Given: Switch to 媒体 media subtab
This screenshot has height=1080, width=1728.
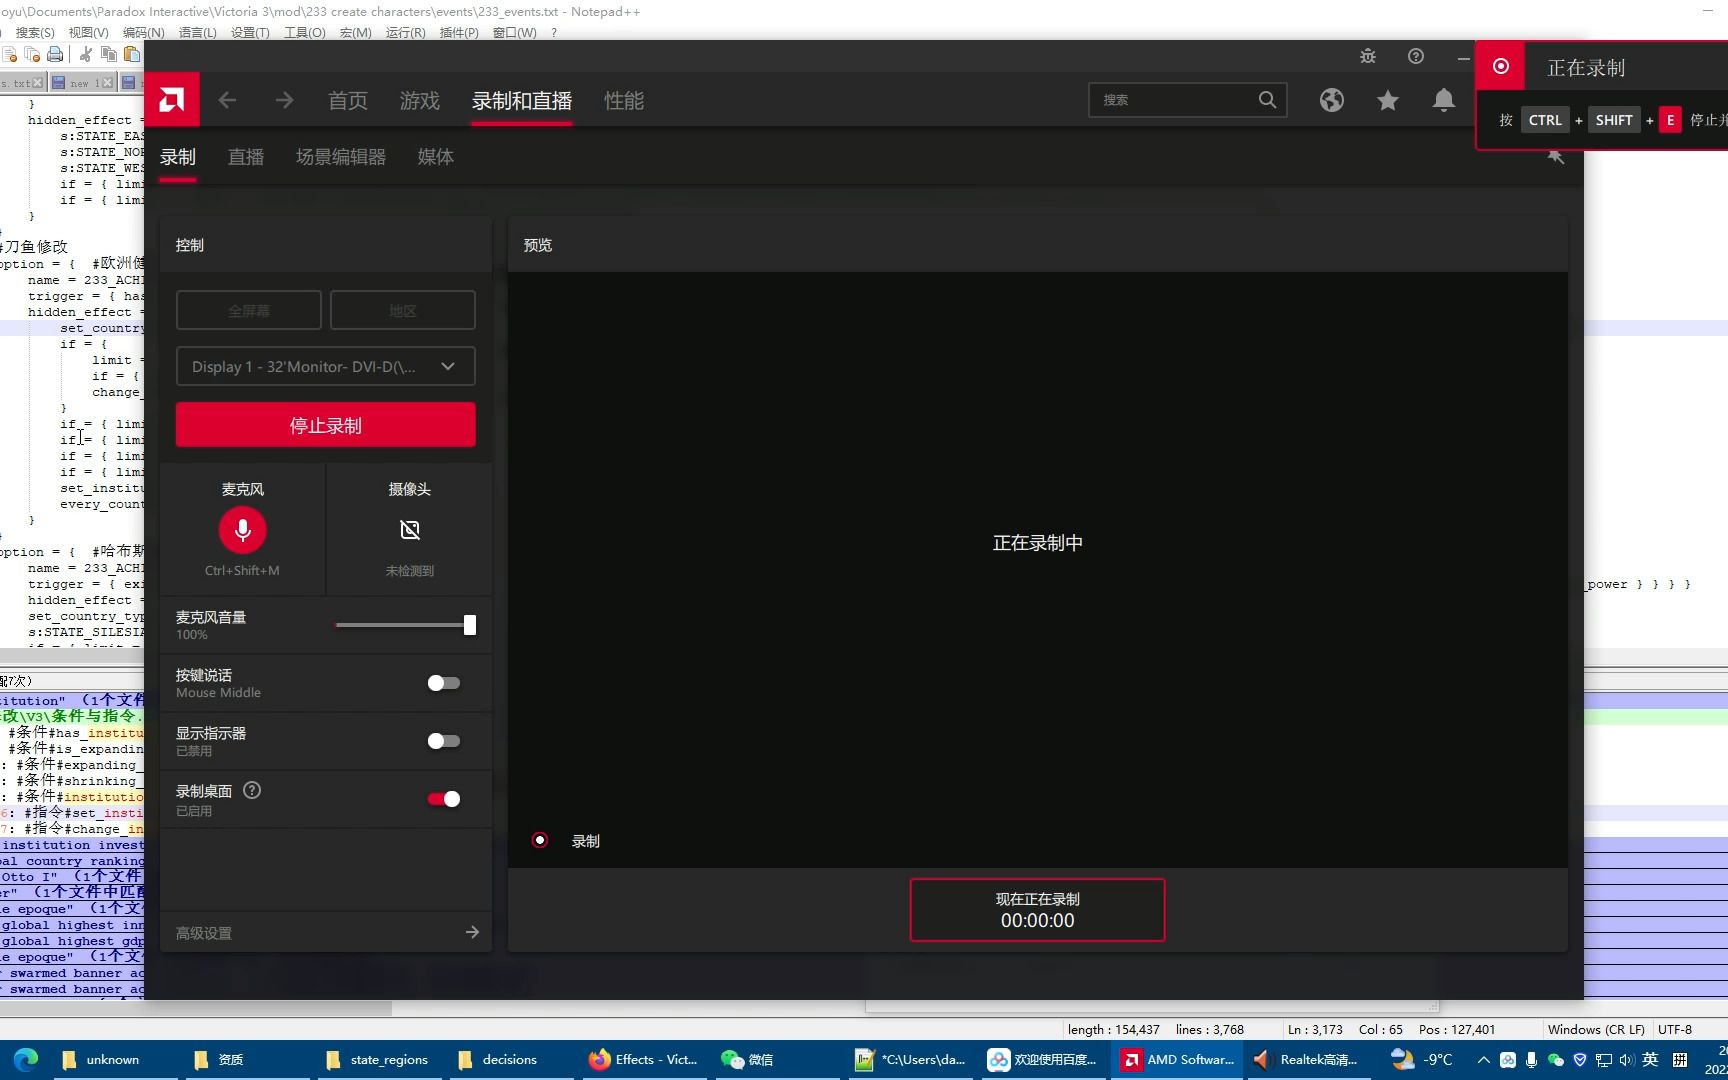Looking at the screenshot, I should point(436,157).
